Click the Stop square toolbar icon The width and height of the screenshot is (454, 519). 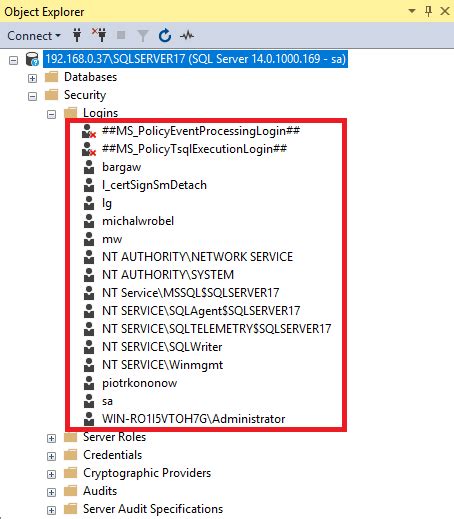tap(121, 35)
